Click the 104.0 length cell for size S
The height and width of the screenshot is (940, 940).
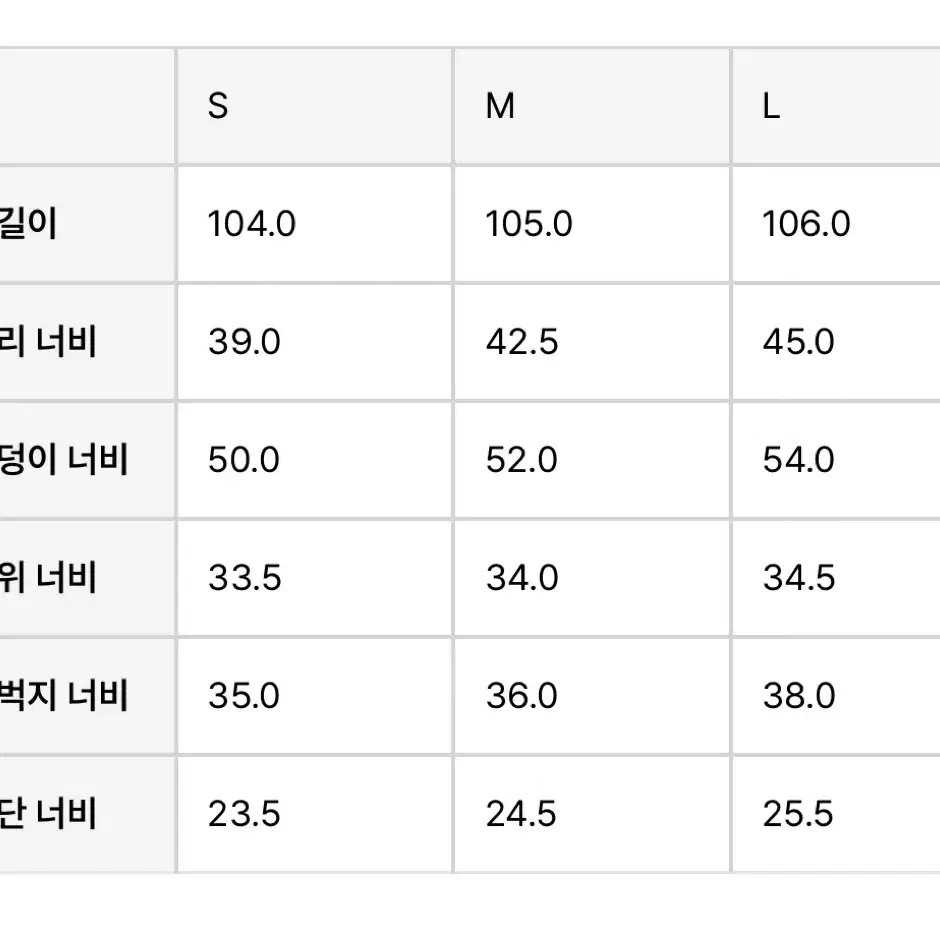click(314, 224)
